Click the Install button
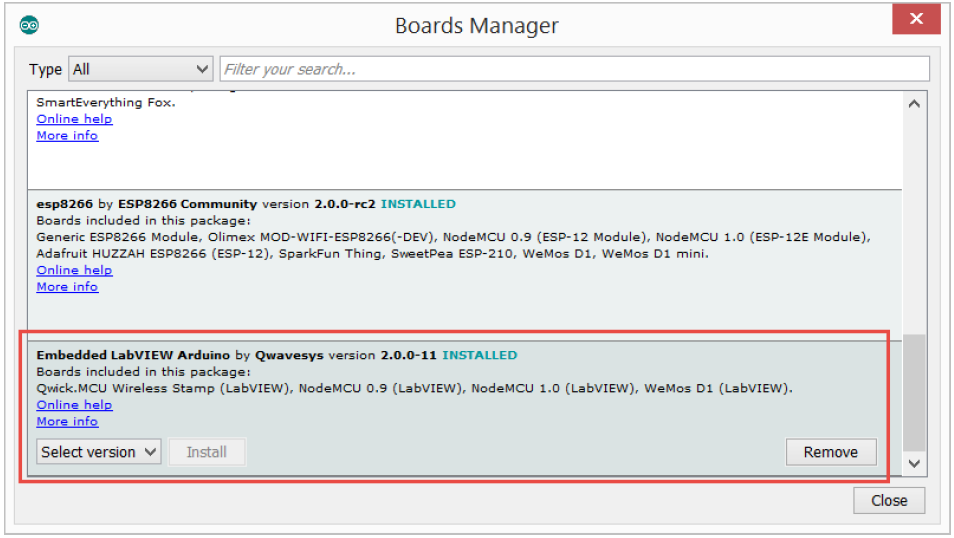Screen dimensions: 954x538 (x=207, y=452)
